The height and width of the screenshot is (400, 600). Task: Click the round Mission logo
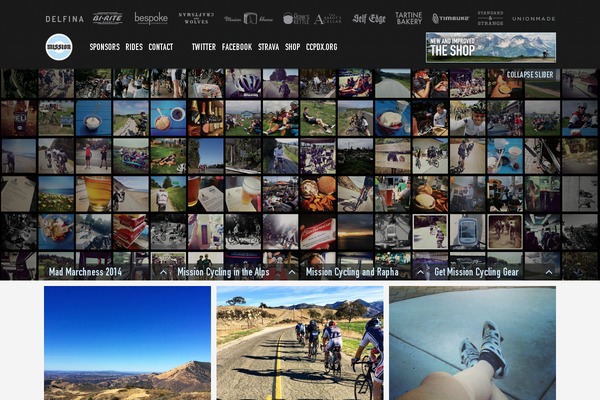pos(59,47)
